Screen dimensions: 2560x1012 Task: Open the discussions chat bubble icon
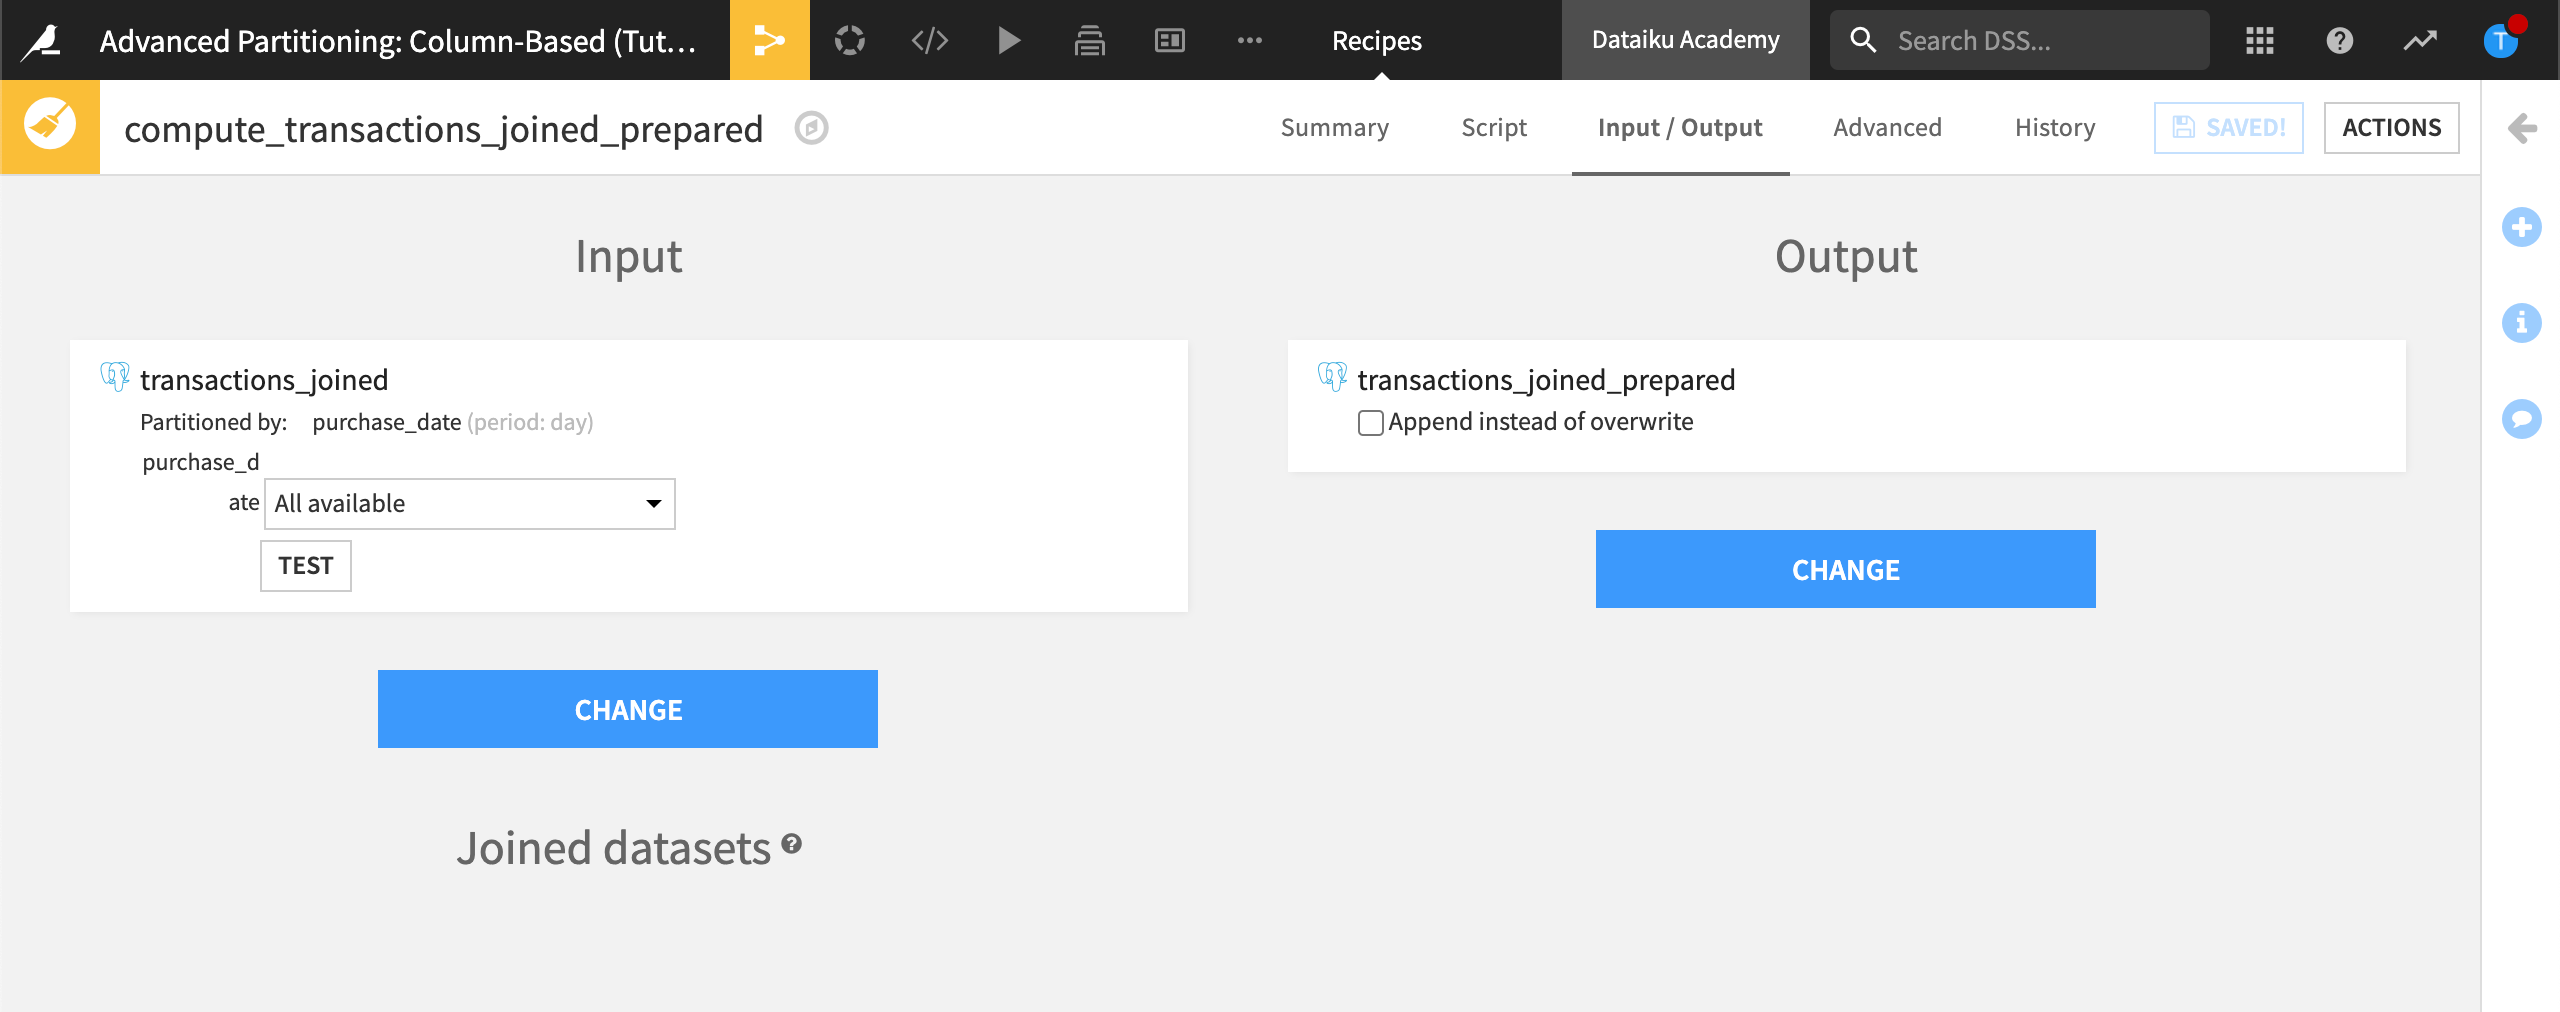click(2522, 418)
